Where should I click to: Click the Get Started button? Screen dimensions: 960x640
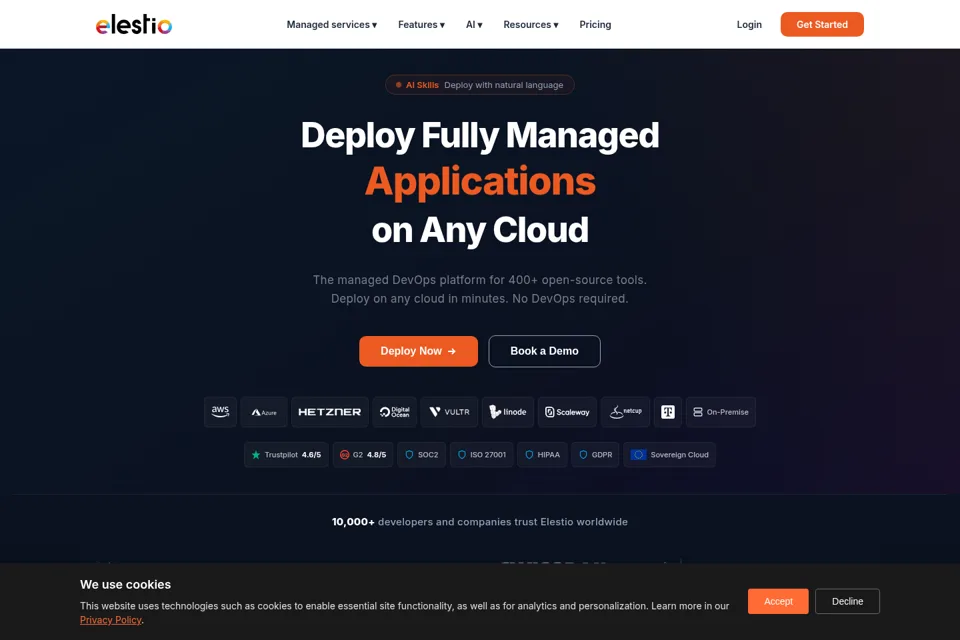822,24
